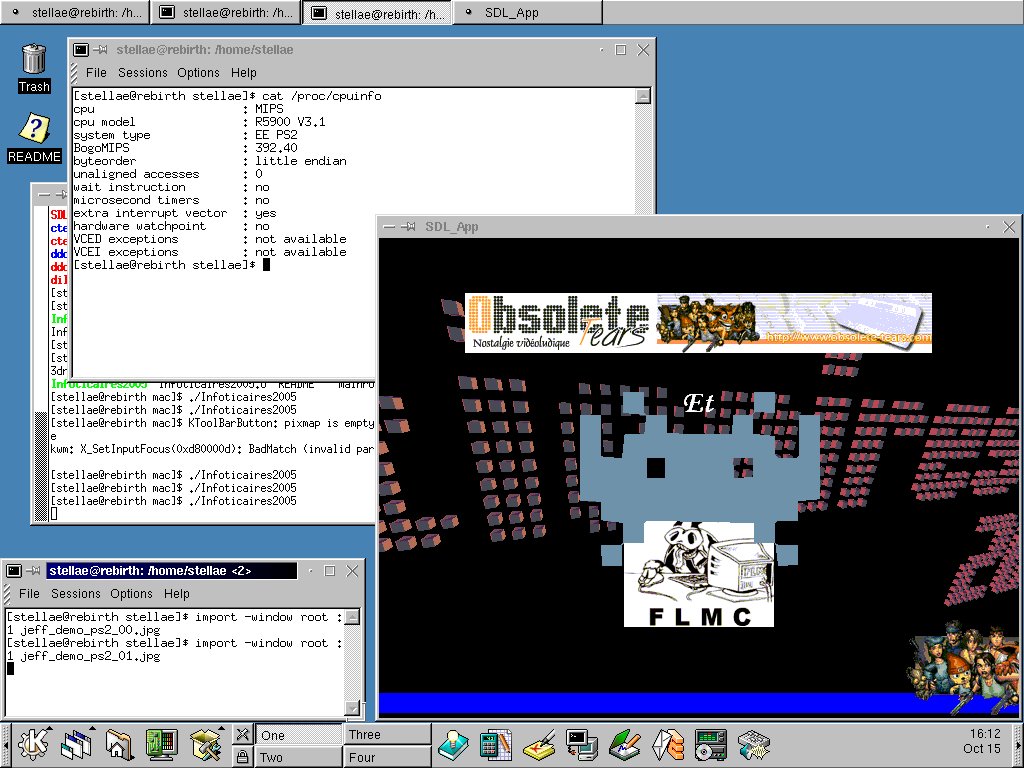Open the Utilities toolbox menu in the panel
Image resolution: width=1024 pixels, height=768 pixels.
click(x=205, y=744)
